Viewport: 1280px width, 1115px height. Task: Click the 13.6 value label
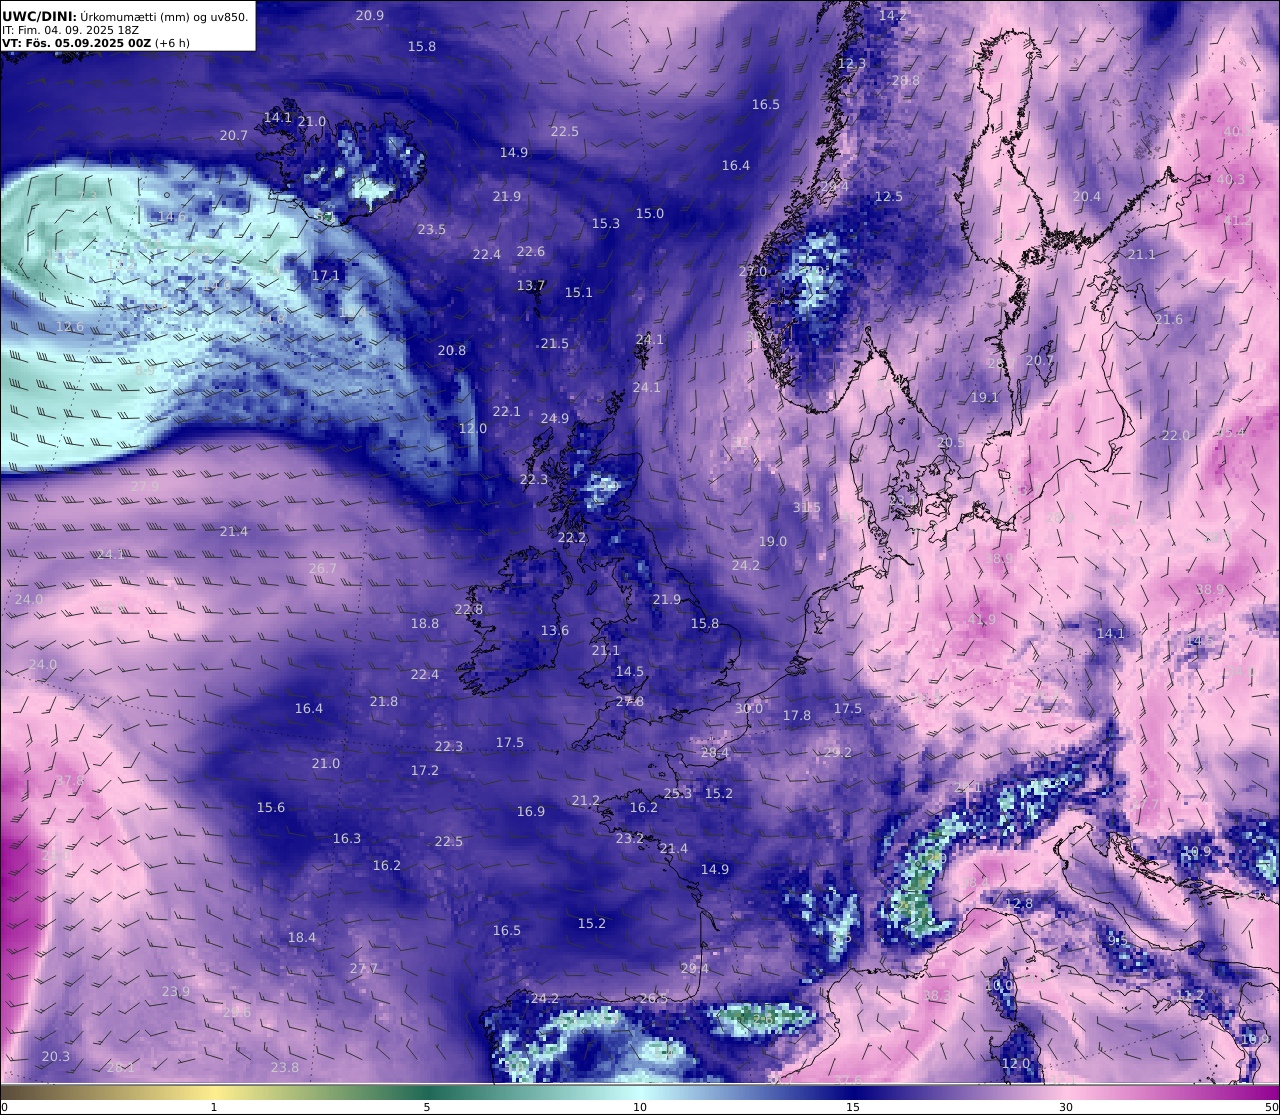(555, 631)
